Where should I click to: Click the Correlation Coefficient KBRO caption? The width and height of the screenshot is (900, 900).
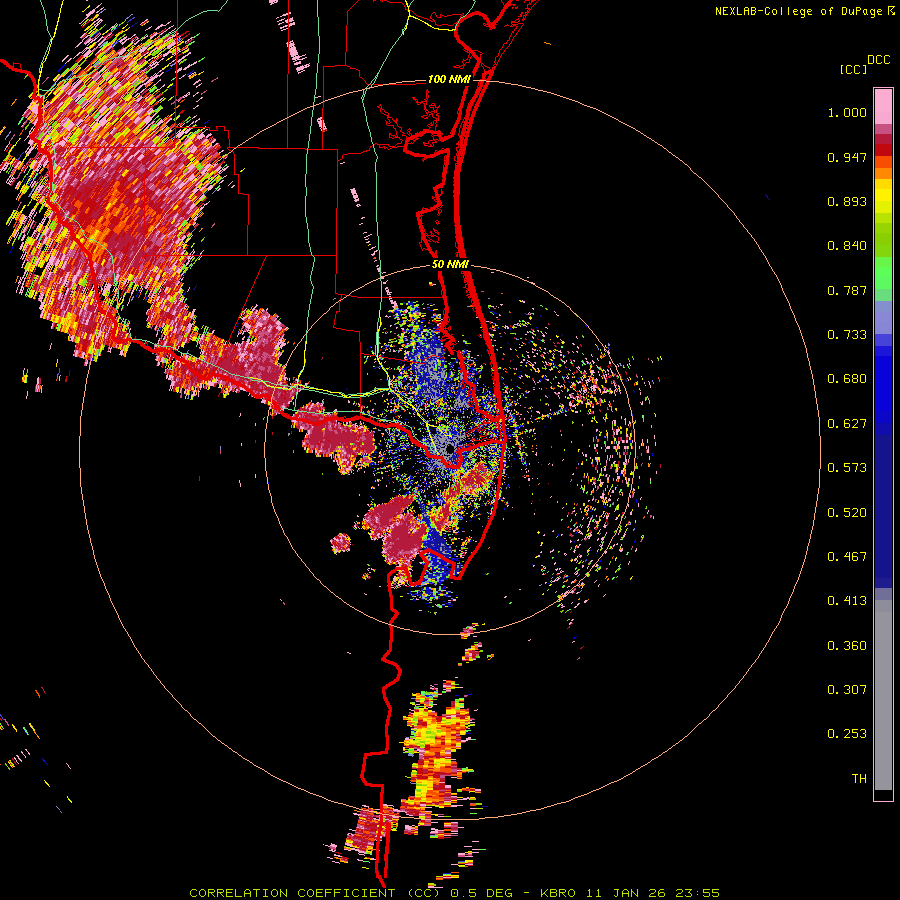pyautogui.click(x=454, y=893)
